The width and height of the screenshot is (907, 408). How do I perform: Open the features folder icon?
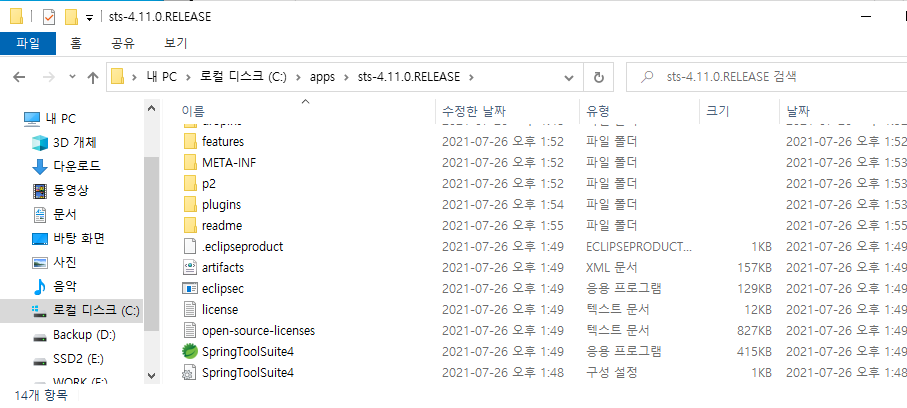pyautogui.click(x=190, y=141)
